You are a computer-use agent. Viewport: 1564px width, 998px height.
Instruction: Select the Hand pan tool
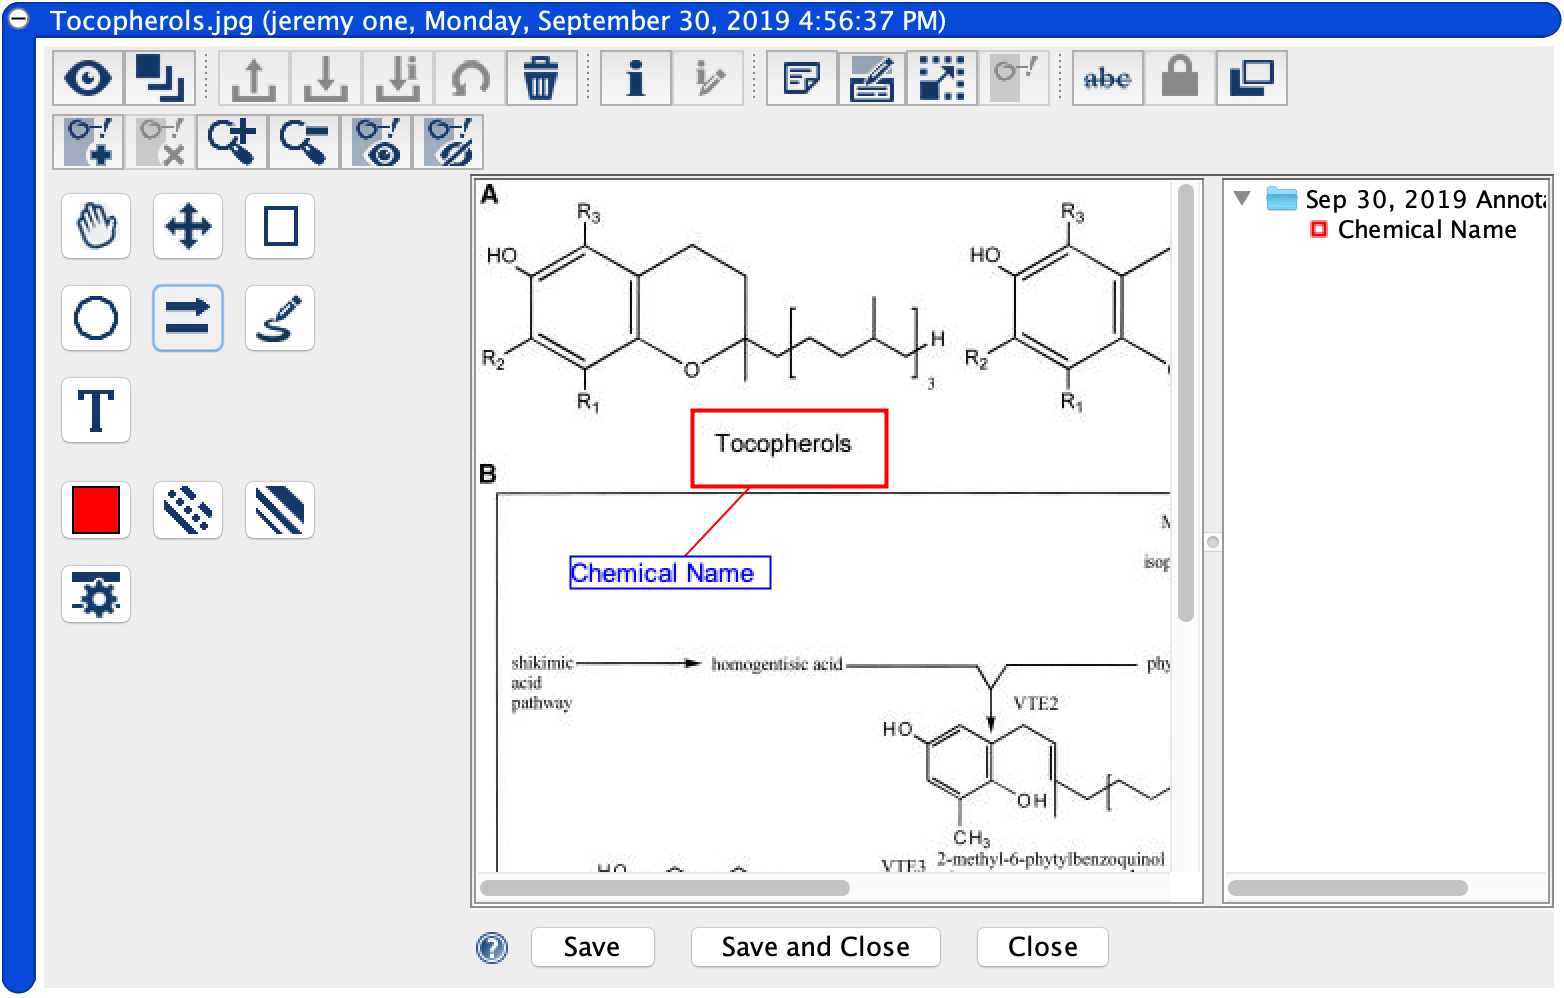(x=95, y=226)
